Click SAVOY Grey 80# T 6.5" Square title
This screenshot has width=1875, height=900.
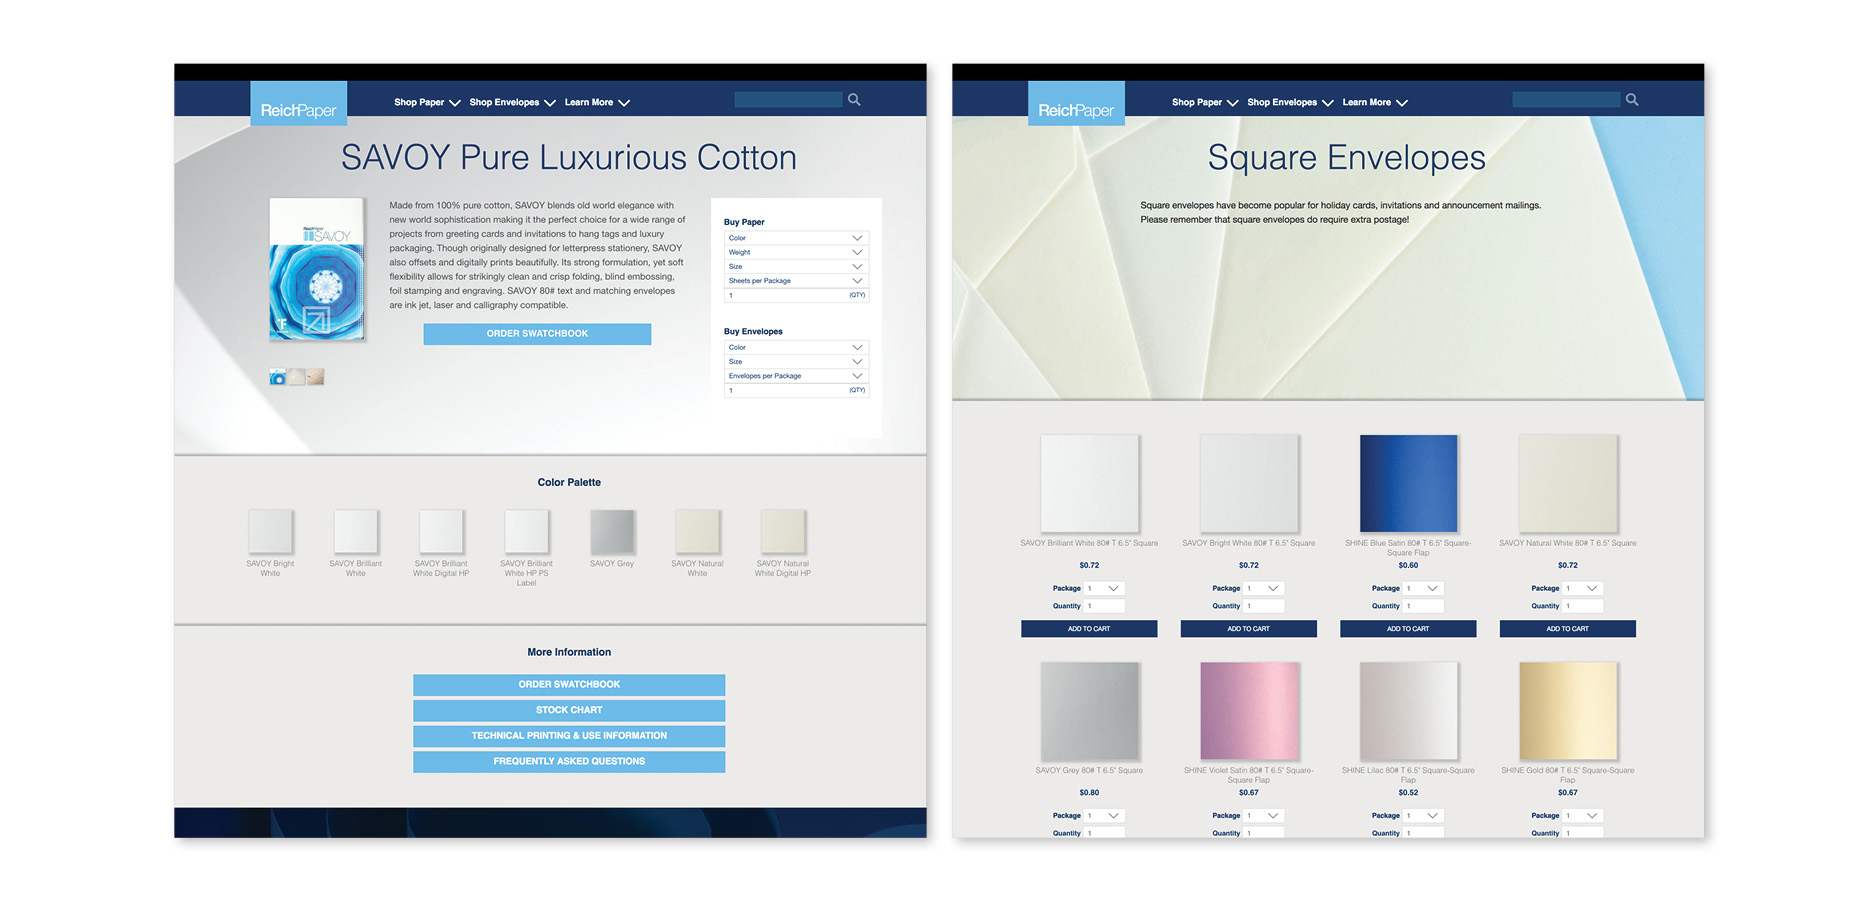(1089, 771)
